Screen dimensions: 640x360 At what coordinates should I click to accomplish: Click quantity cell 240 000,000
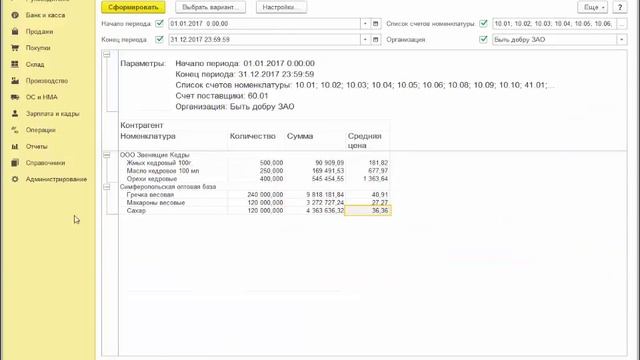[265, 195]
